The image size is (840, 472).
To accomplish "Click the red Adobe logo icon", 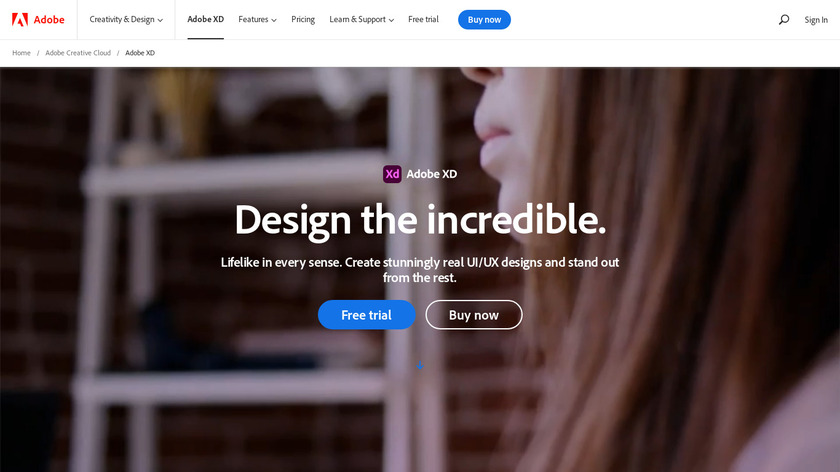I will 20,20.
